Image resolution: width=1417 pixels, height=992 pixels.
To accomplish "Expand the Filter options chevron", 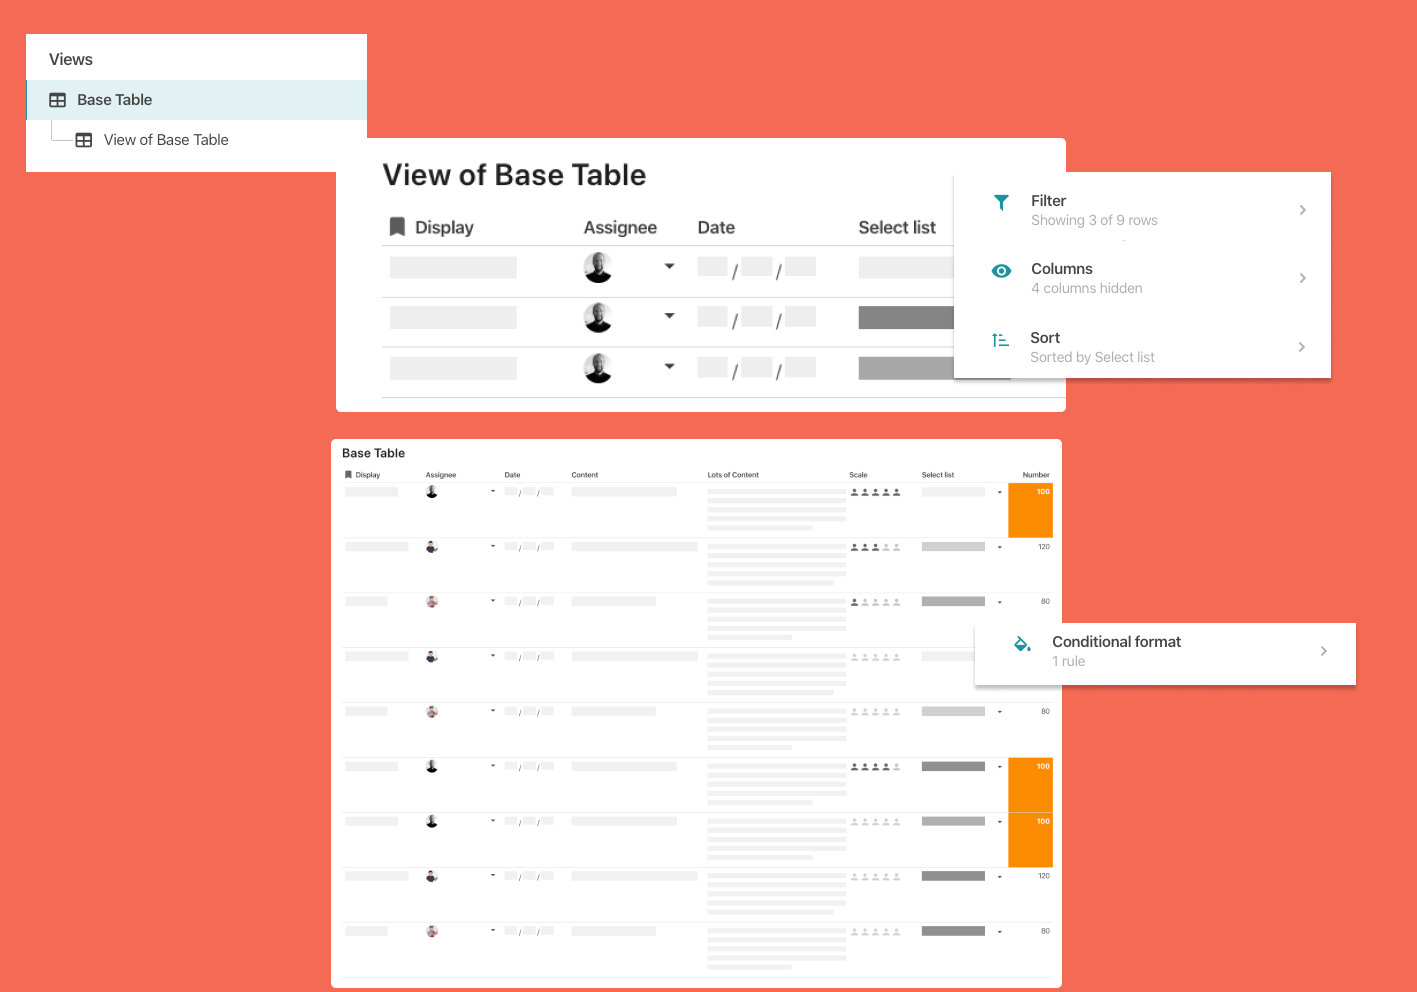I will (1302, 210).
